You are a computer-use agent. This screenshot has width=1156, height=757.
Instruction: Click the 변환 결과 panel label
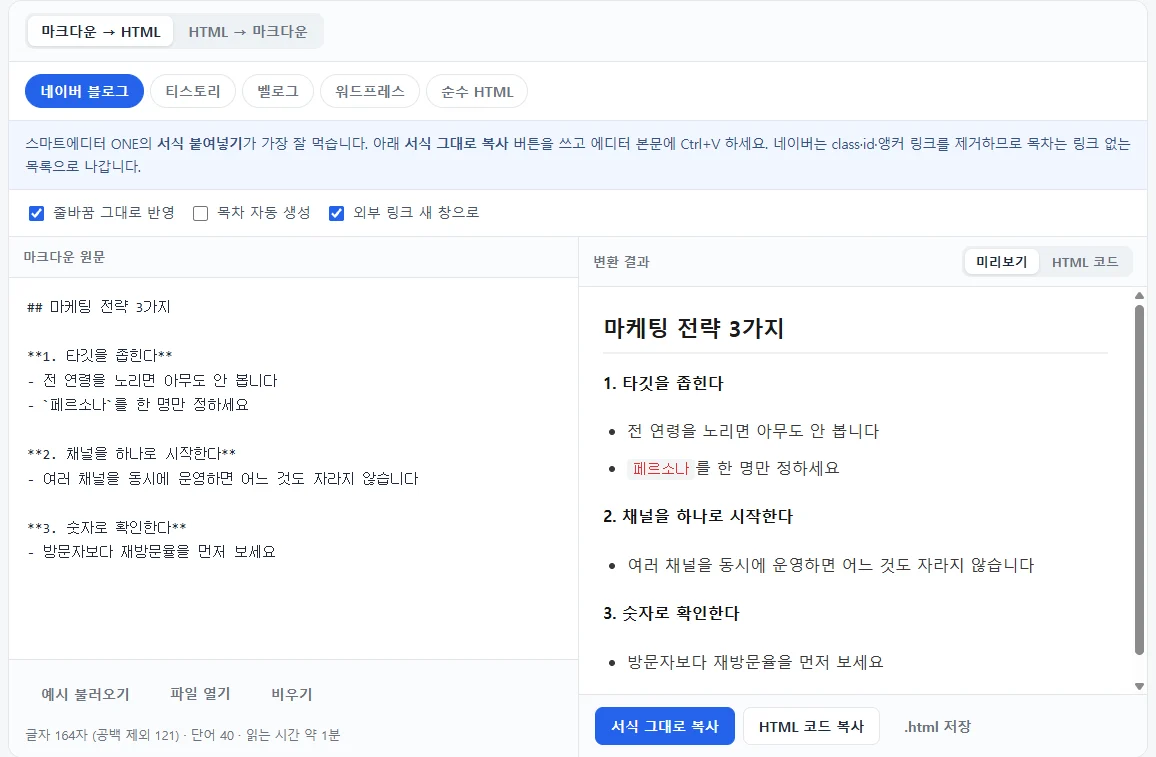pyautogui.click(x=621, y=262)
